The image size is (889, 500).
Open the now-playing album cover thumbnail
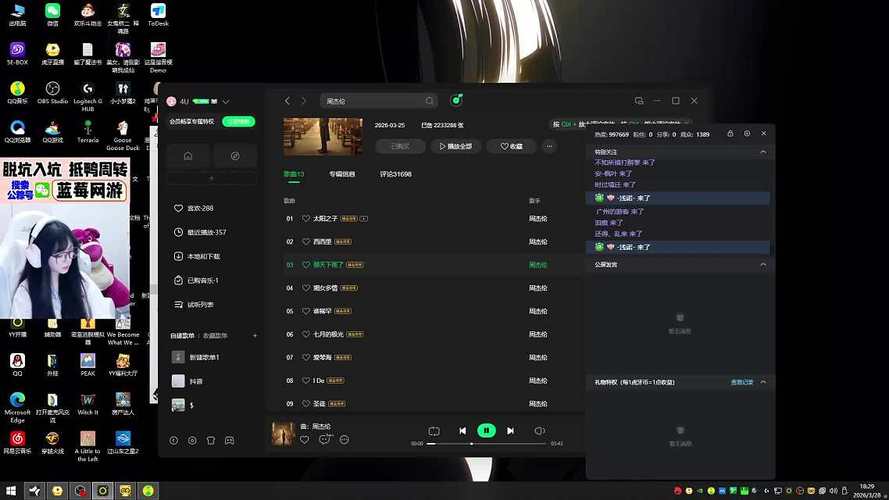pos(283,434)
